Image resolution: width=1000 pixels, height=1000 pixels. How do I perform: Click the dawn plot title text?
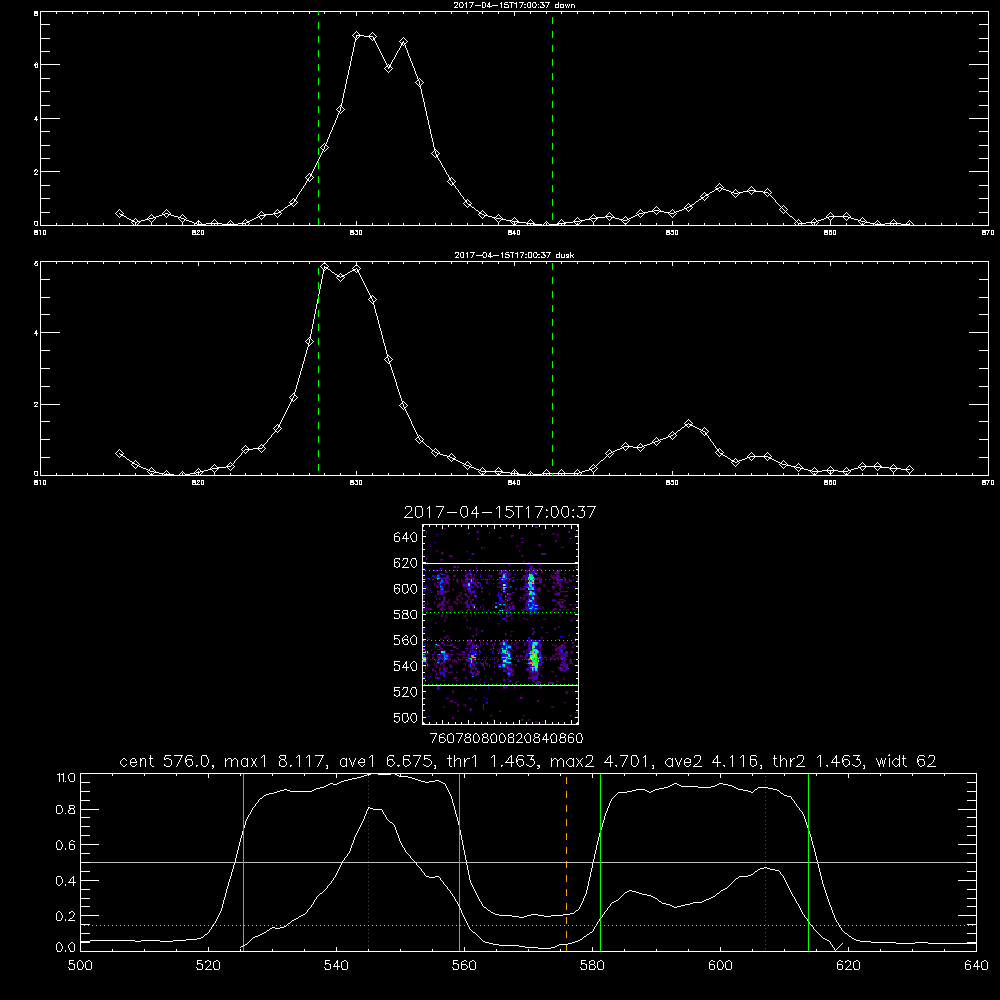514,5
